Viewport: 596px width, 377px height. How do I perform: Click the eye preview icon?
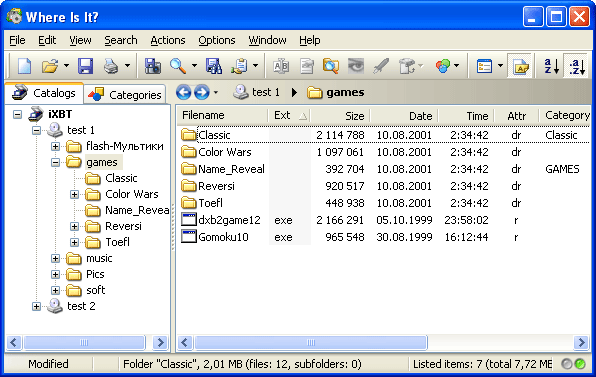pyautogui.click(x=356, y=66)
